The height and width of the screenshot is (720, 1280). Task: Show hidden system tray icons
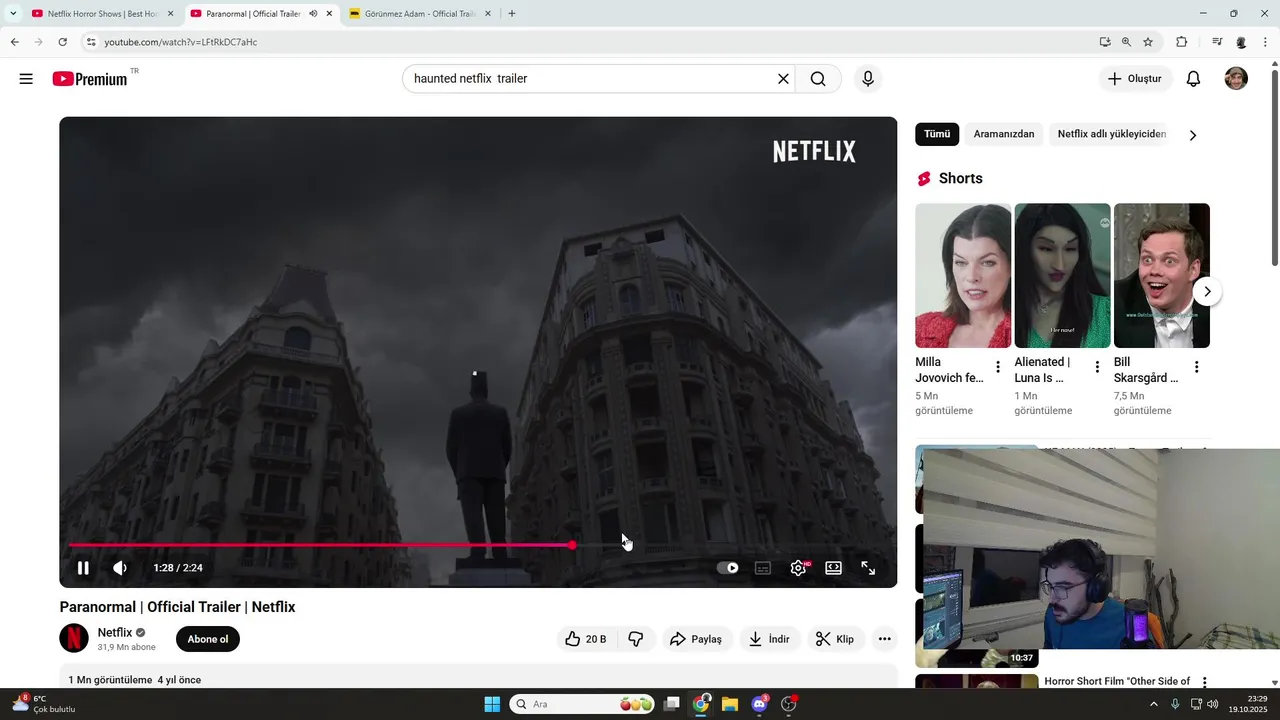pos(1154,704)
